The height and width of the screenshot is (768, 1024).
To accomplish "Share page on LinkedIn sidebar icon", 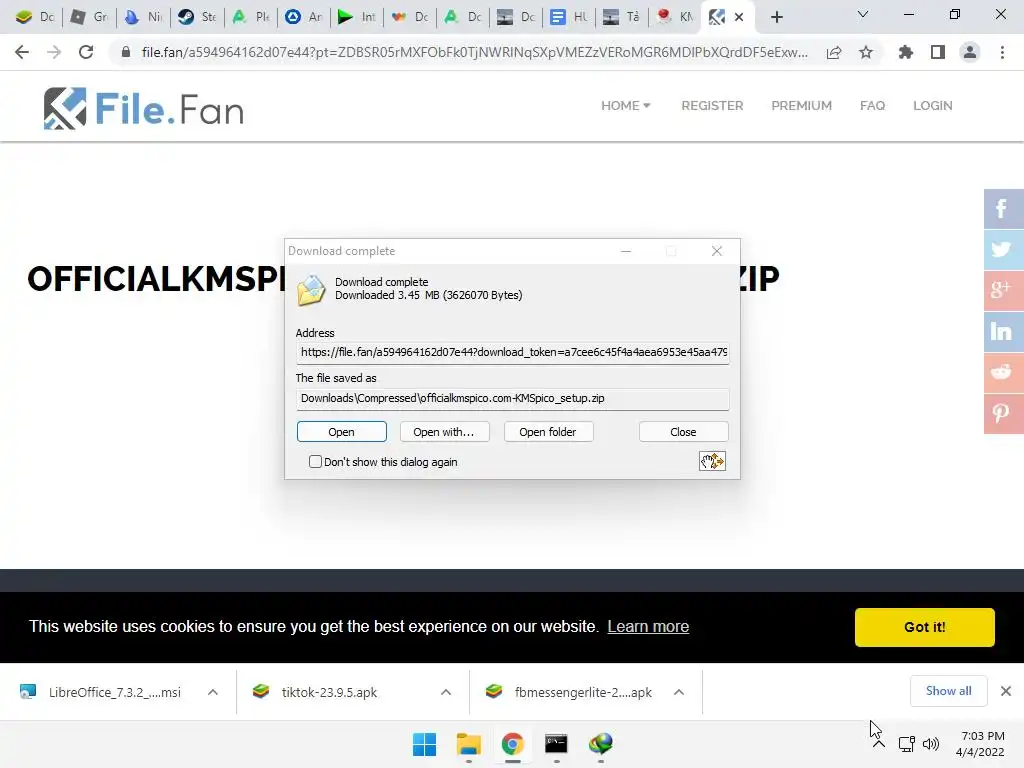I will pyautogui.click(x=1003, y=332).
